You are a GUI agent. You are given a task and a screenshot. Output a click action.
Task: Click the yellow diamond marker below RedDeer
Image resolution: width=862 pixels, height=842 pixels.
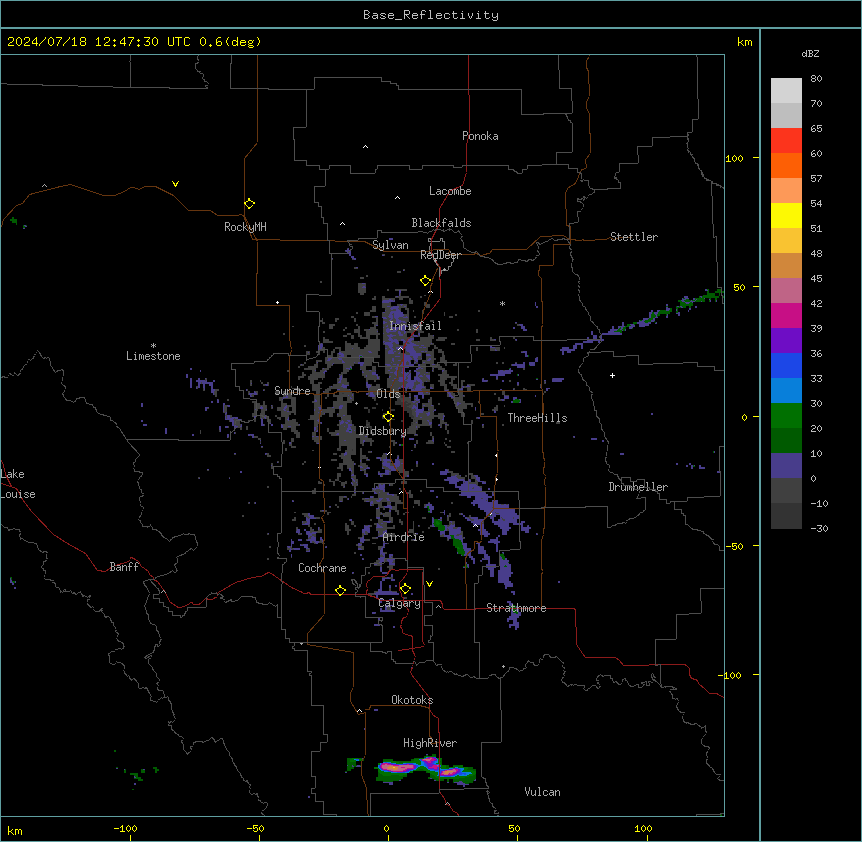[x=426, y=281]
